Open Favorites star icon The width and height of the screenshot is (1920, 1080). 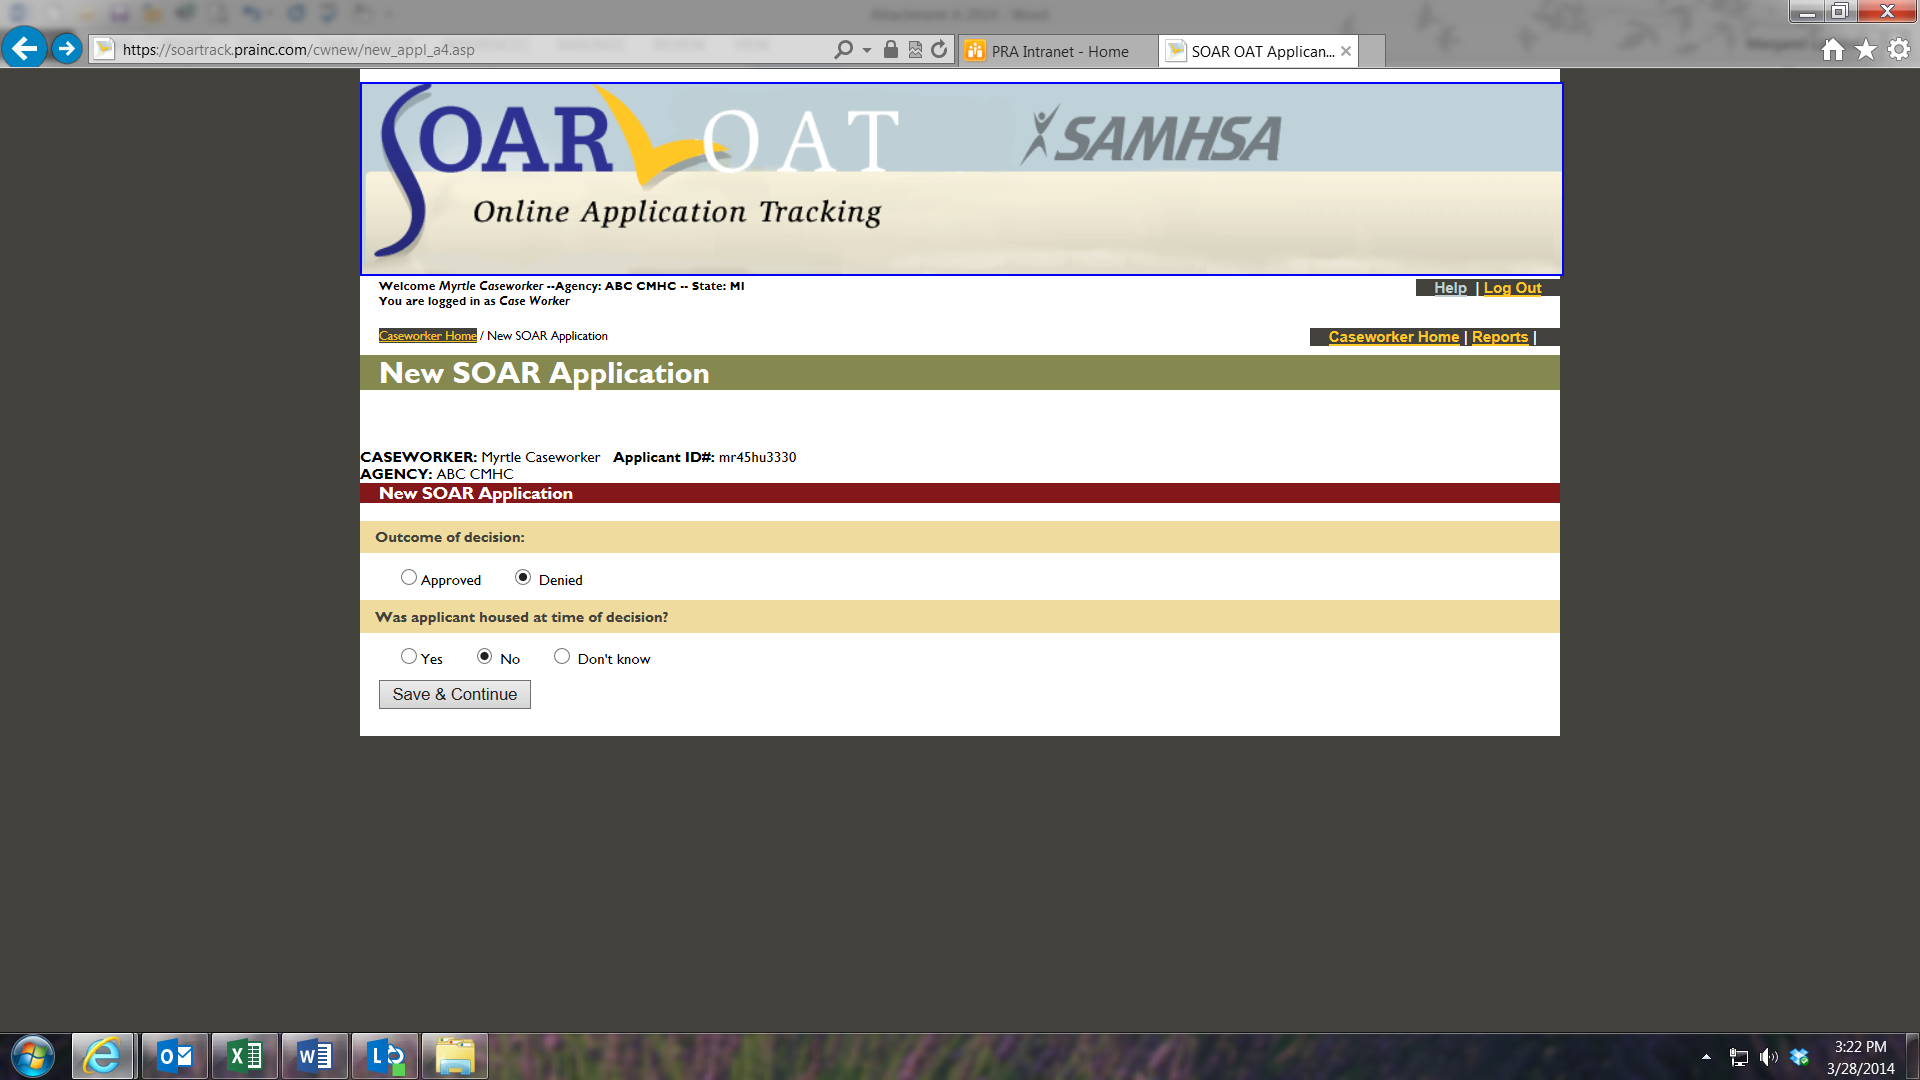(x=1865, y=50)
